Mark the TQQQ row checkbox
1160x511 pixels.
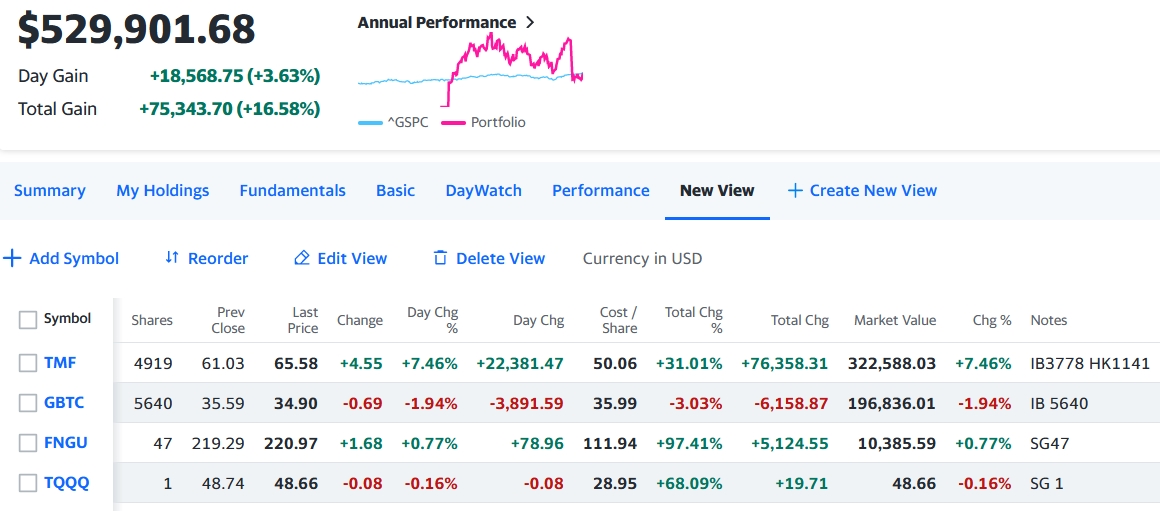[28, 483]
